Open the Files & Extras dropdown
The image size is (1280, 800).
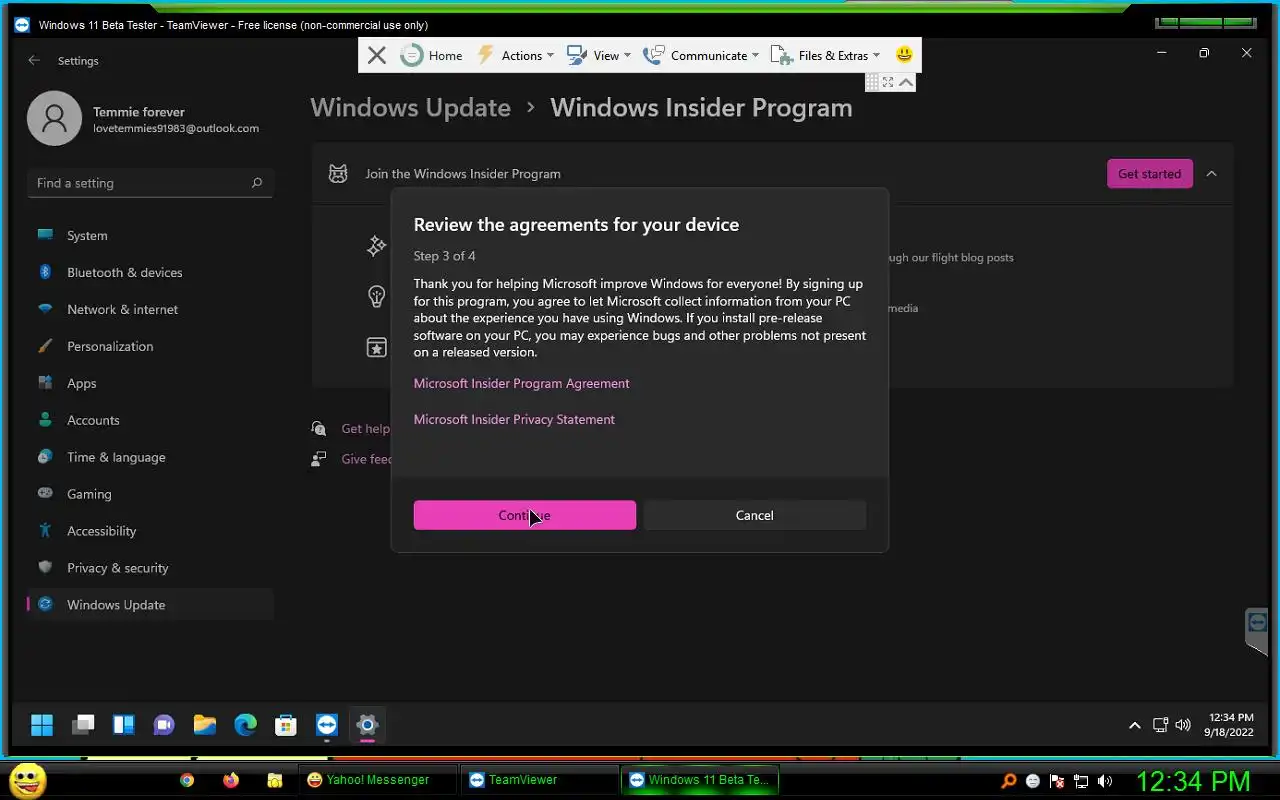click(826, 55)
